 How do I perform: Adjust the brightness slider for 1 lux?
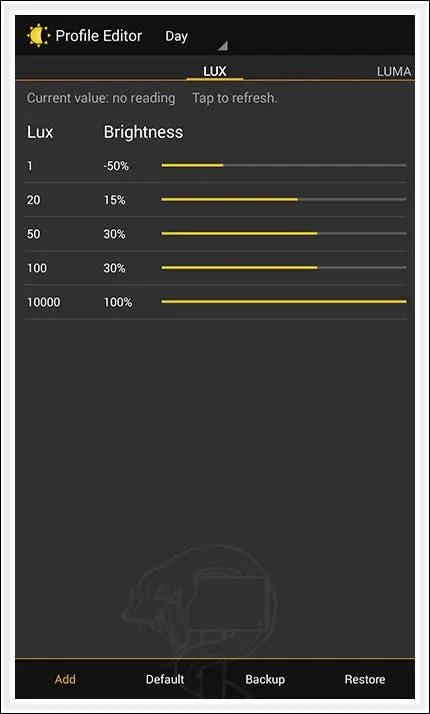point(284,165)
